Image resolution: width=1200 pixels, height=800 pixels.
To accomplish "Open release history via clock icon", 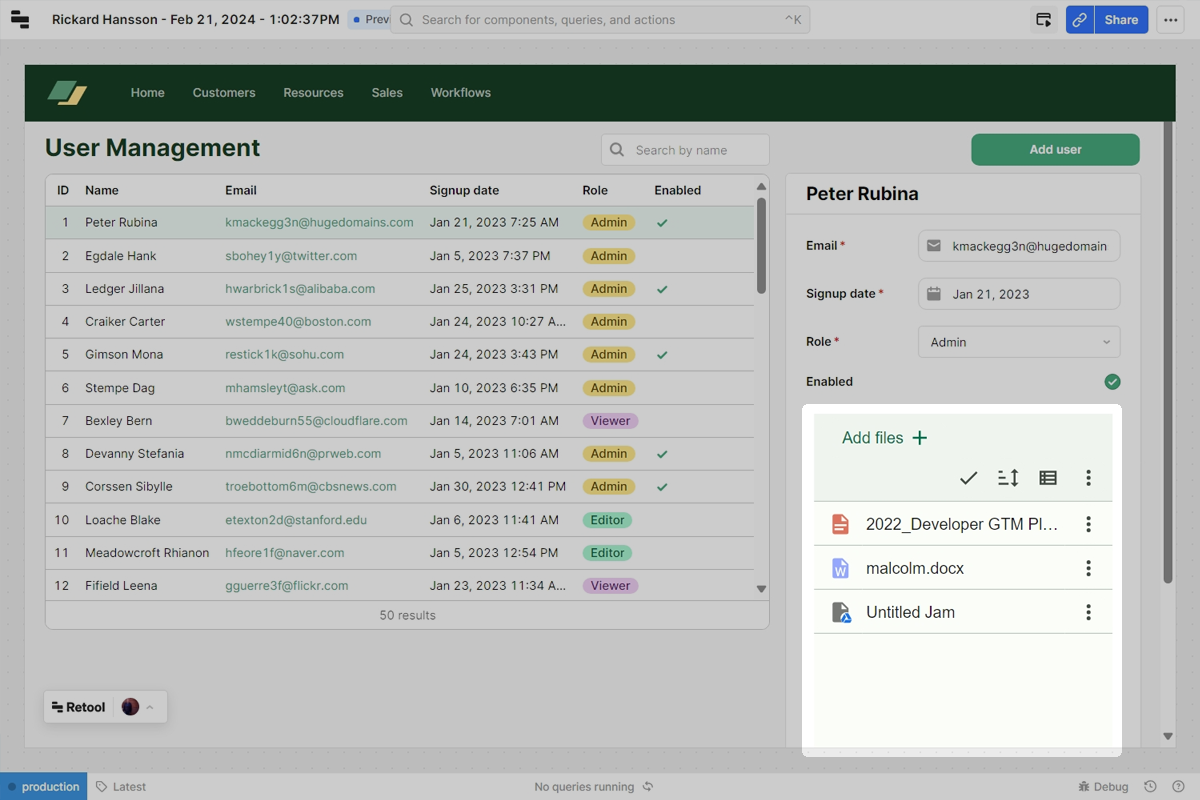I will click(1150, 786).
